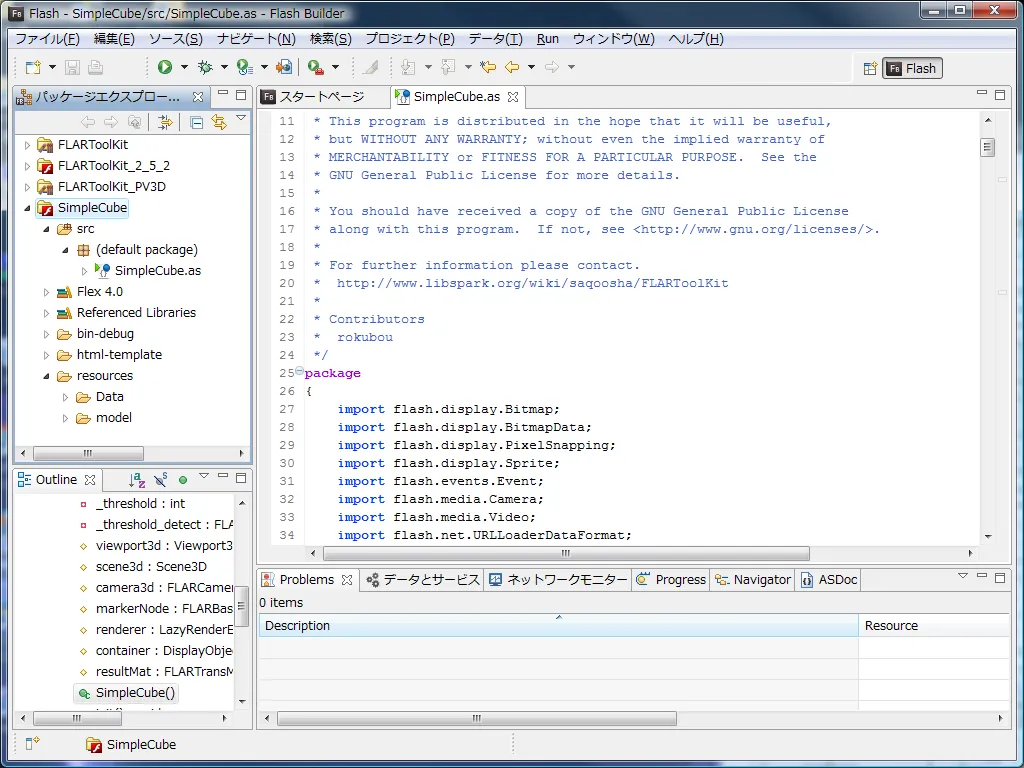Viewport: 1024px width, 768px height.
Task: Navigate Back with yellow left arrow
Action: click(x=513, y=67)
